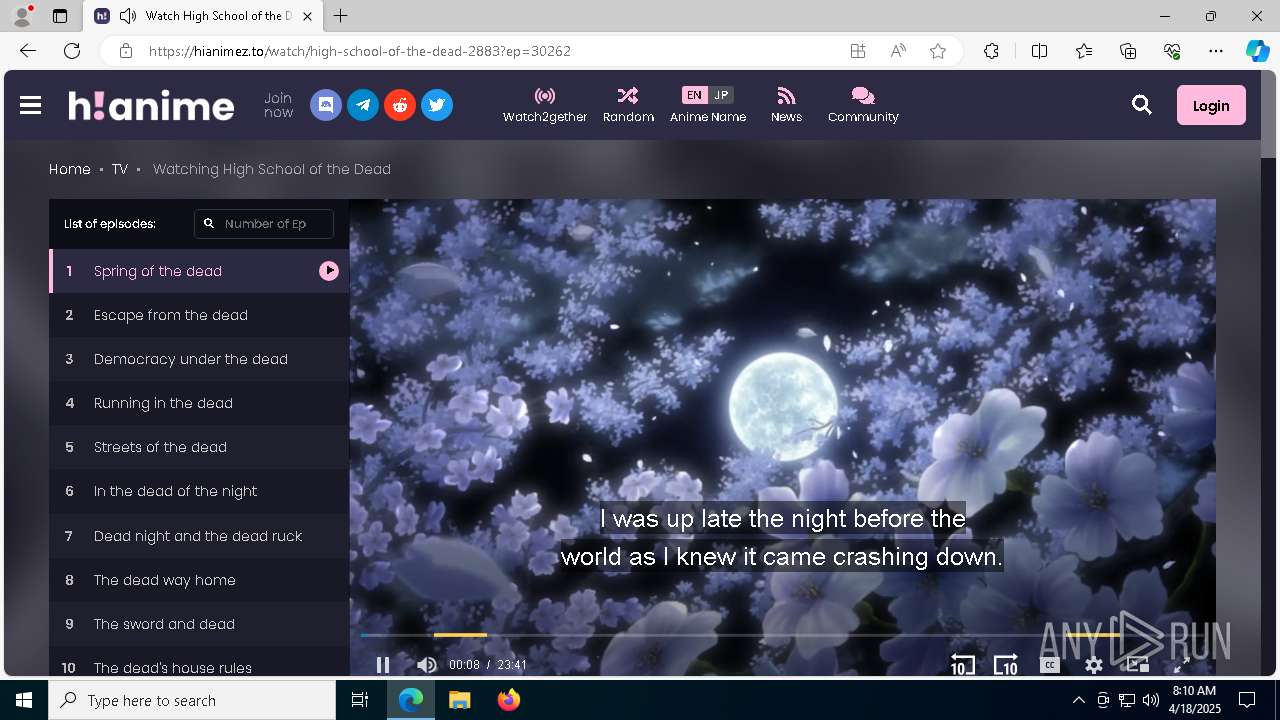Viewport: 1280px width, 720px height.
Task: Open browser Extensions puzzle icon
Action: pyautogui.click(x=991, y=51)
